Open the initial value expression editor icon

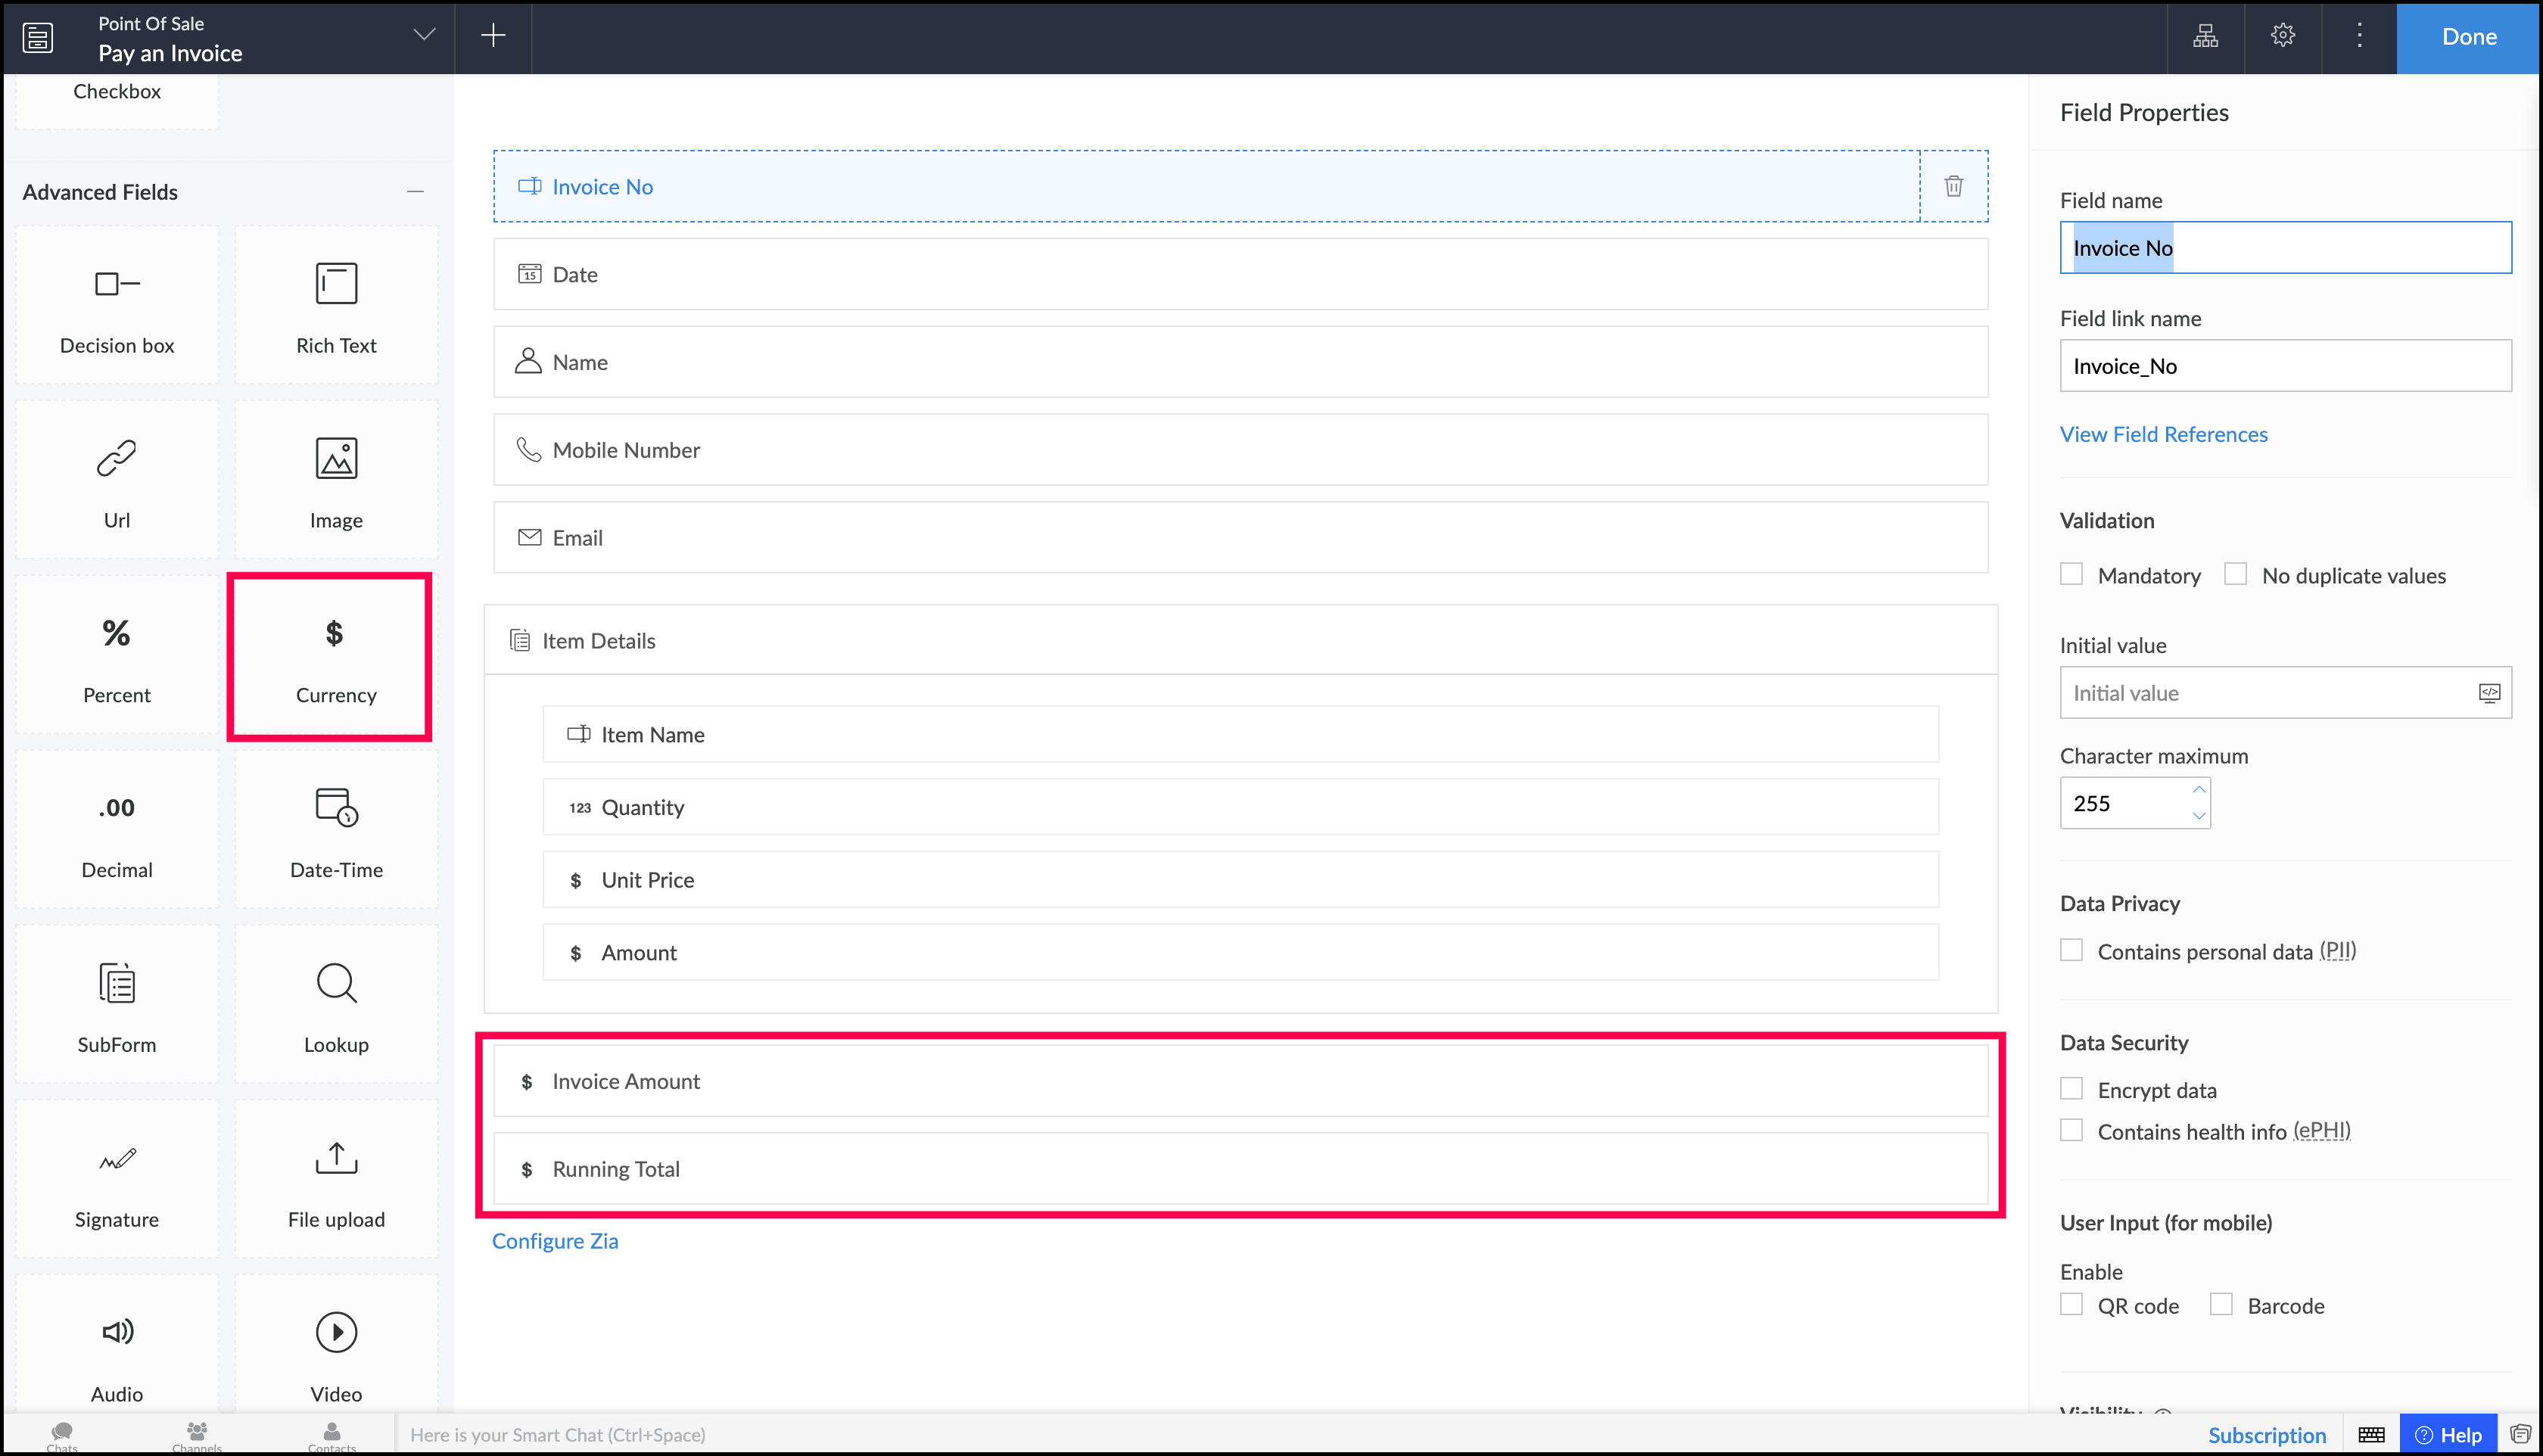tap(2489, 693)
